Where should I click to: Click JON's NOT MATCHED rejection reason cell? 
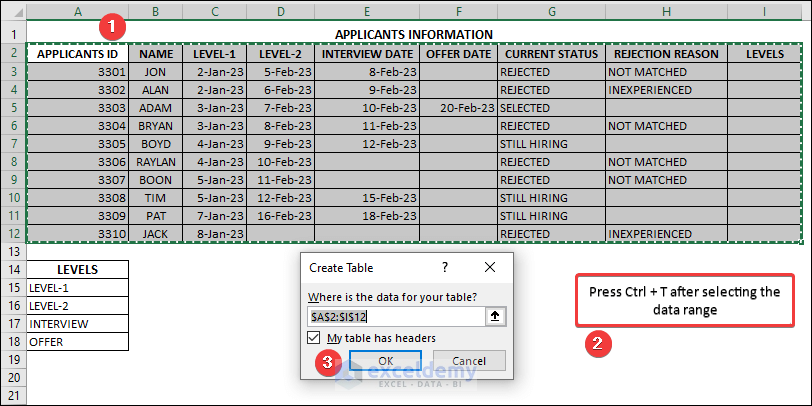pyautogui.click(x=666, y=72)
